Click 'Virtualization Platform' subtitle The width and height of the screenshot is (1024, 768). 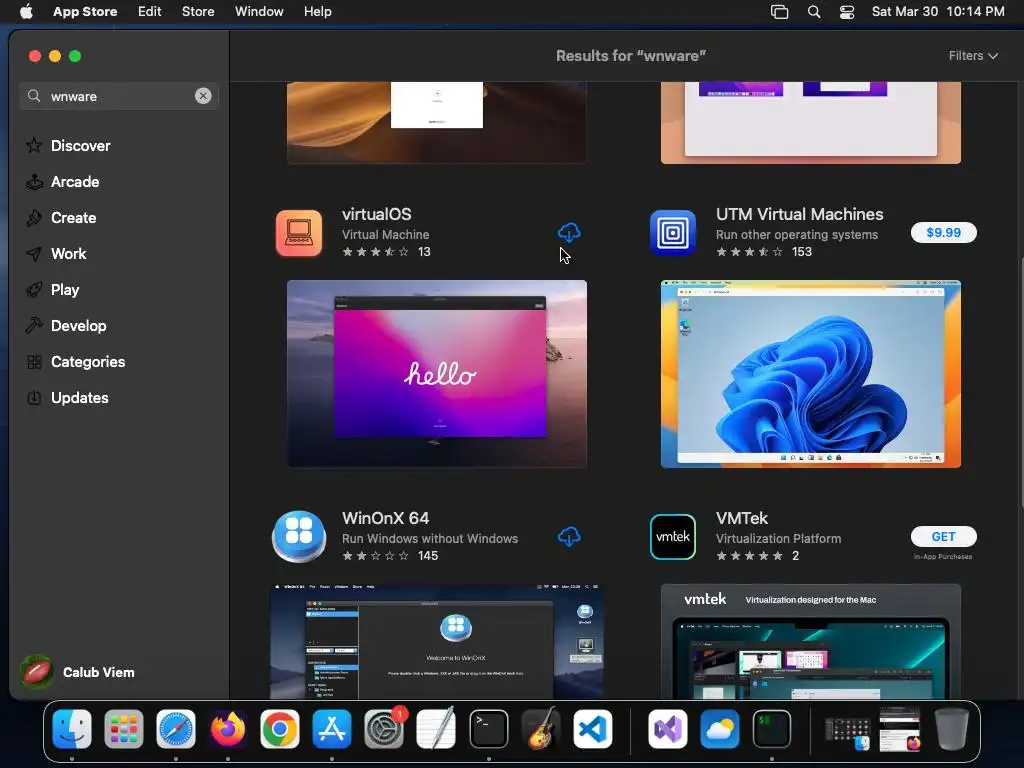pyautogui.click(x=778, y=539)
